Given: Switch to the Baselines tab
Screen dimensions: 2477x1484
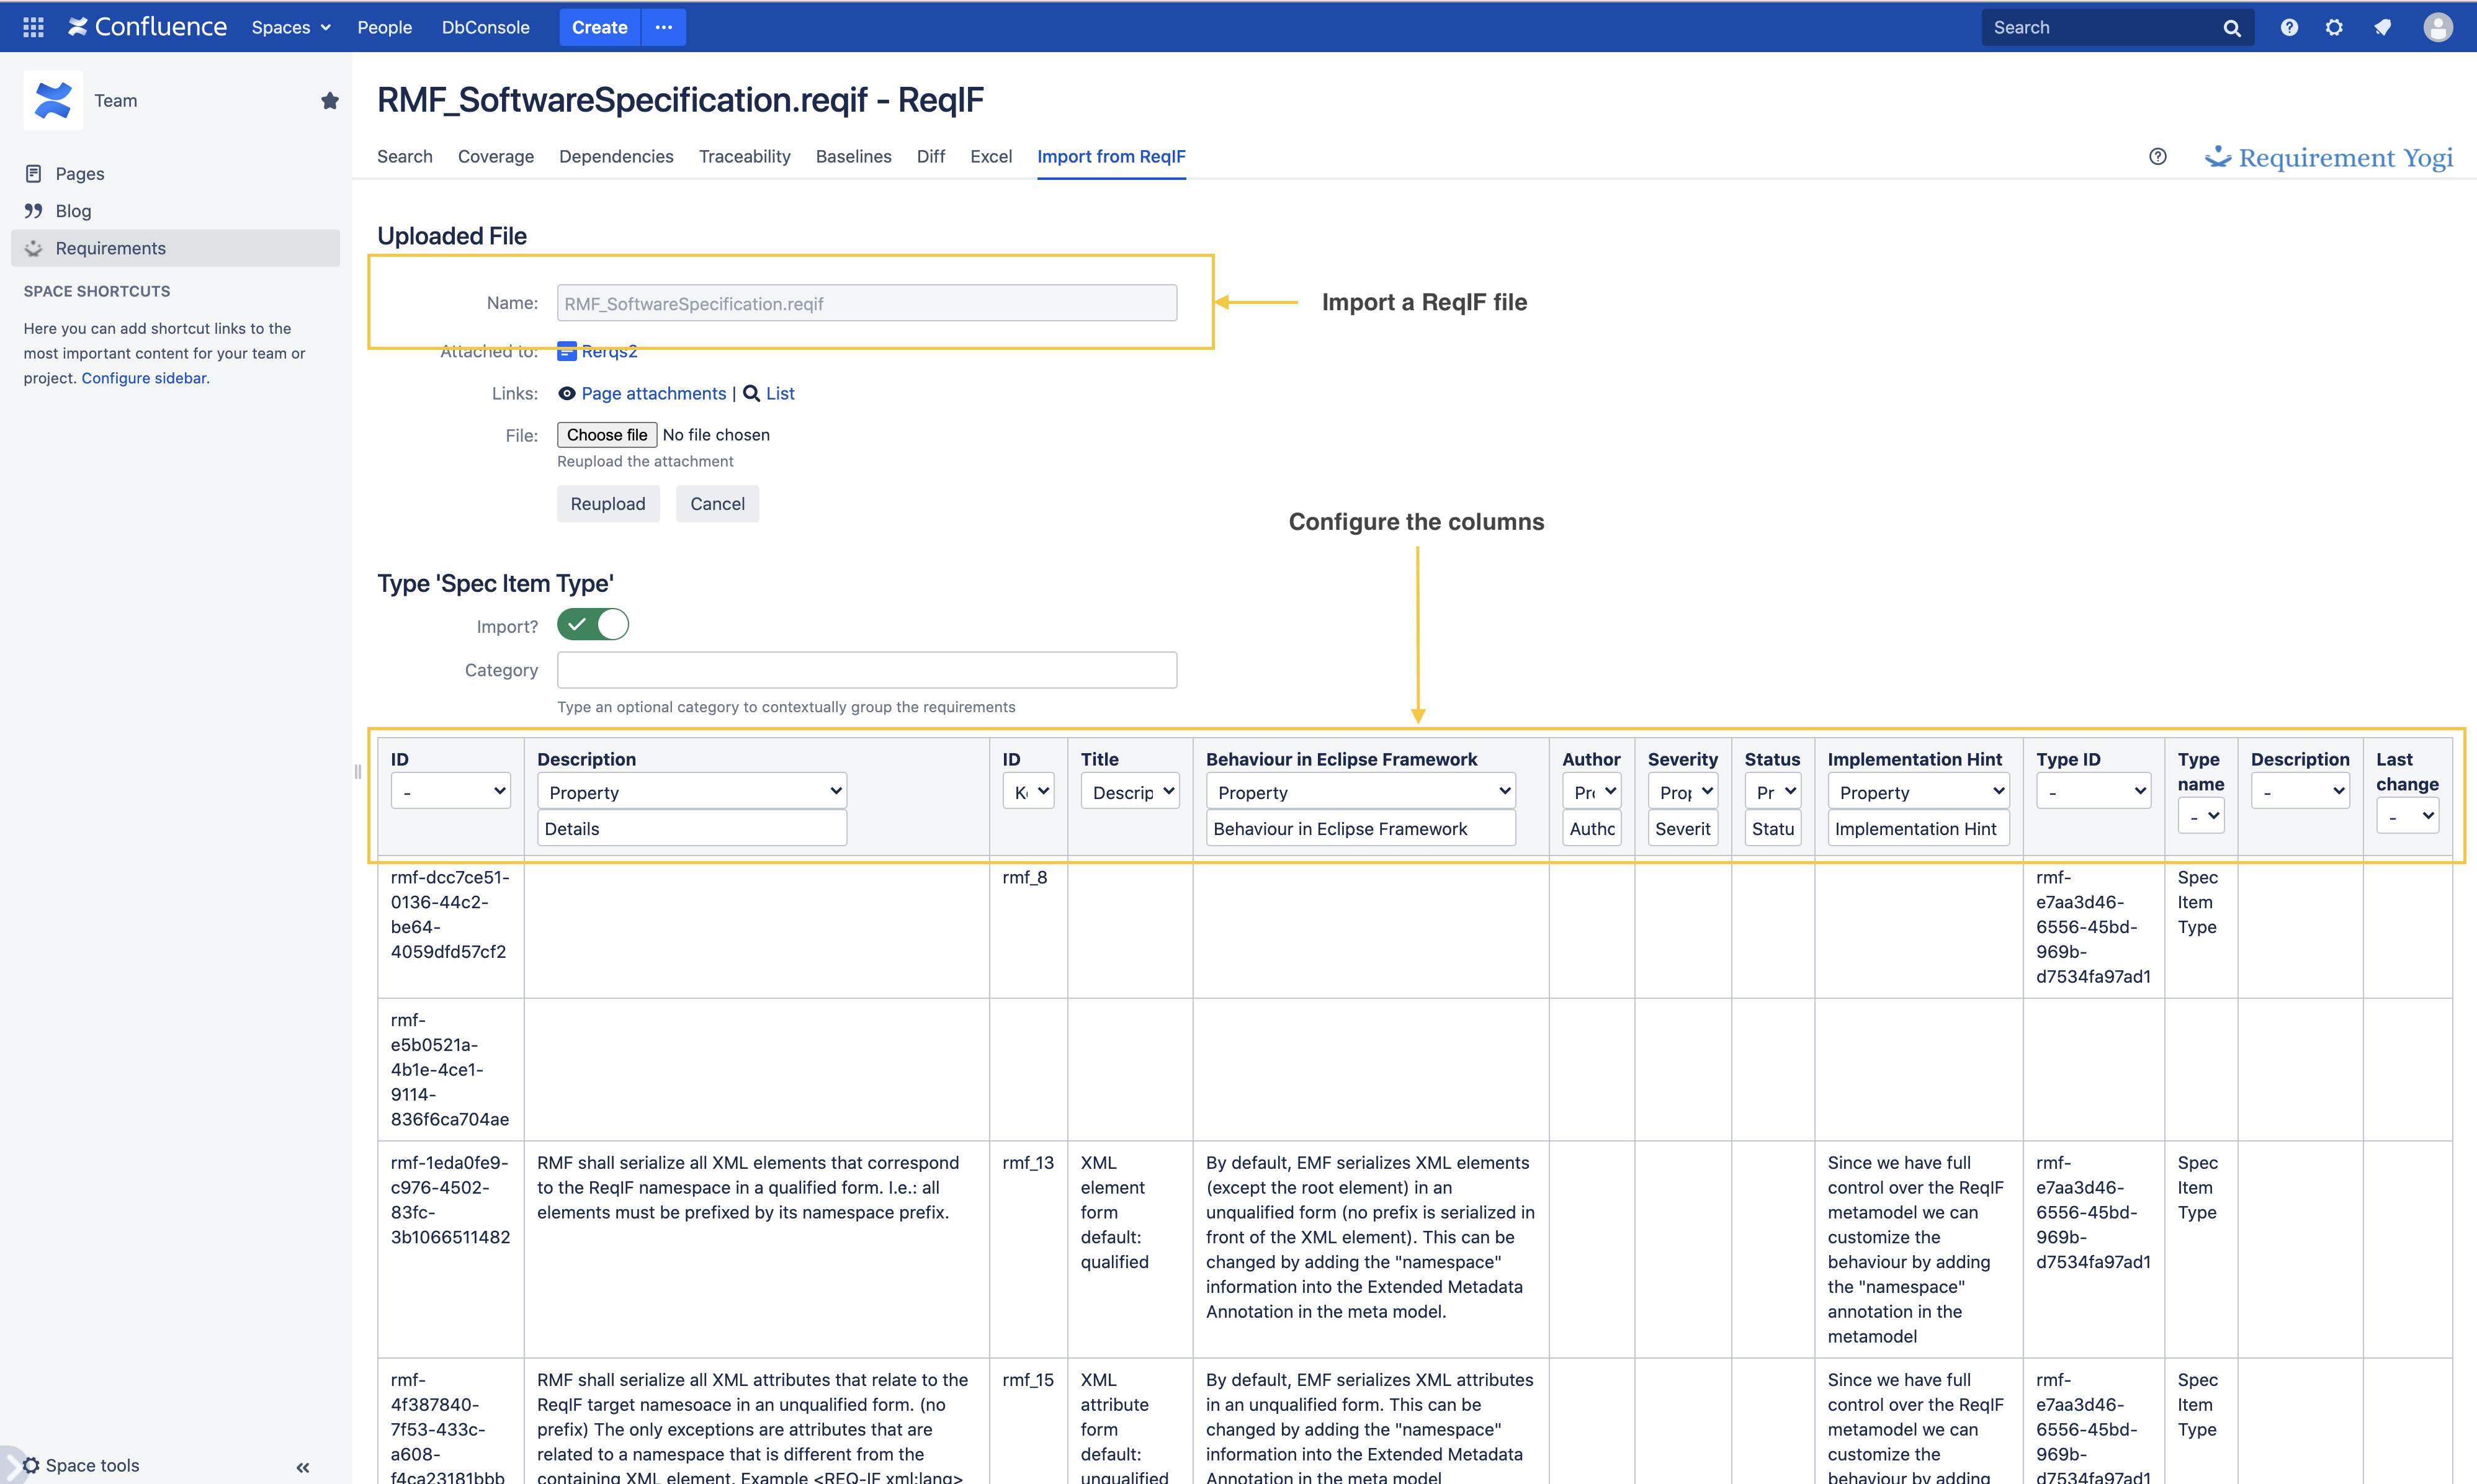Looking at the screenshot, I should (853, 156).
